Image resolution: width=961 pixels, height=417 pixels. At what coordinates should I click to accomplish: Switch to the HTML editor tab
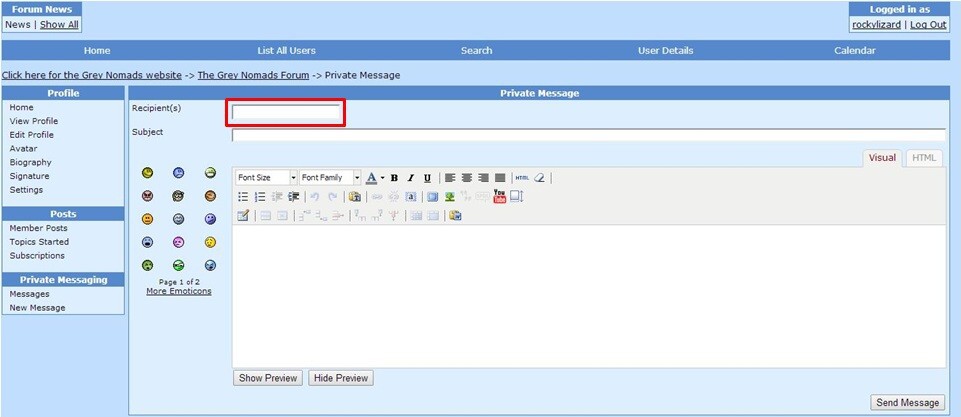tap(924, 158)
